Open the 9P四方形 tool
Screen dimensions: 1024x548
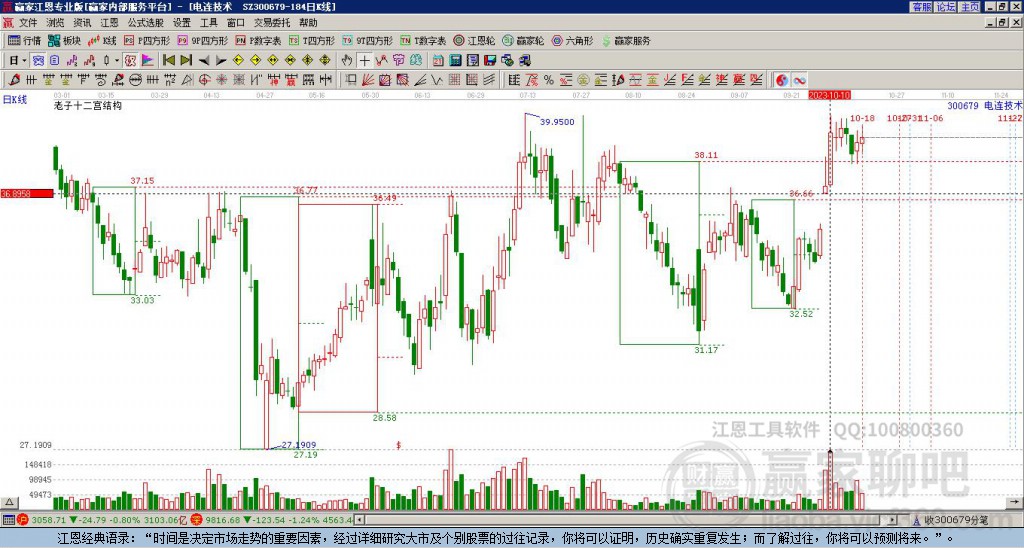click(x=202, y=40)
